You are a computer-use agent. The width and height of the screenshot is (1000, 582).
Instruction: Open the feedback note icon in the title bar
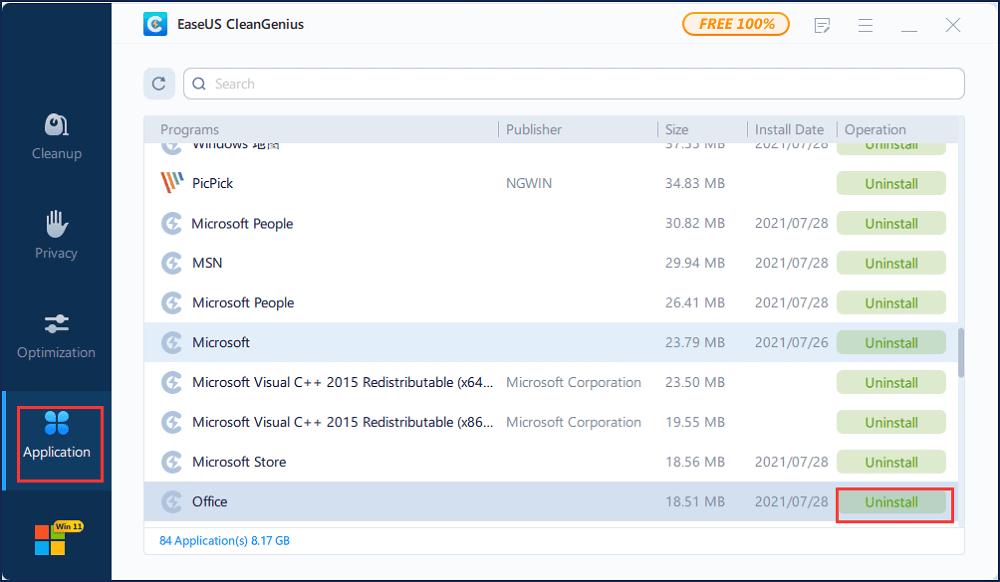(822, 25)
